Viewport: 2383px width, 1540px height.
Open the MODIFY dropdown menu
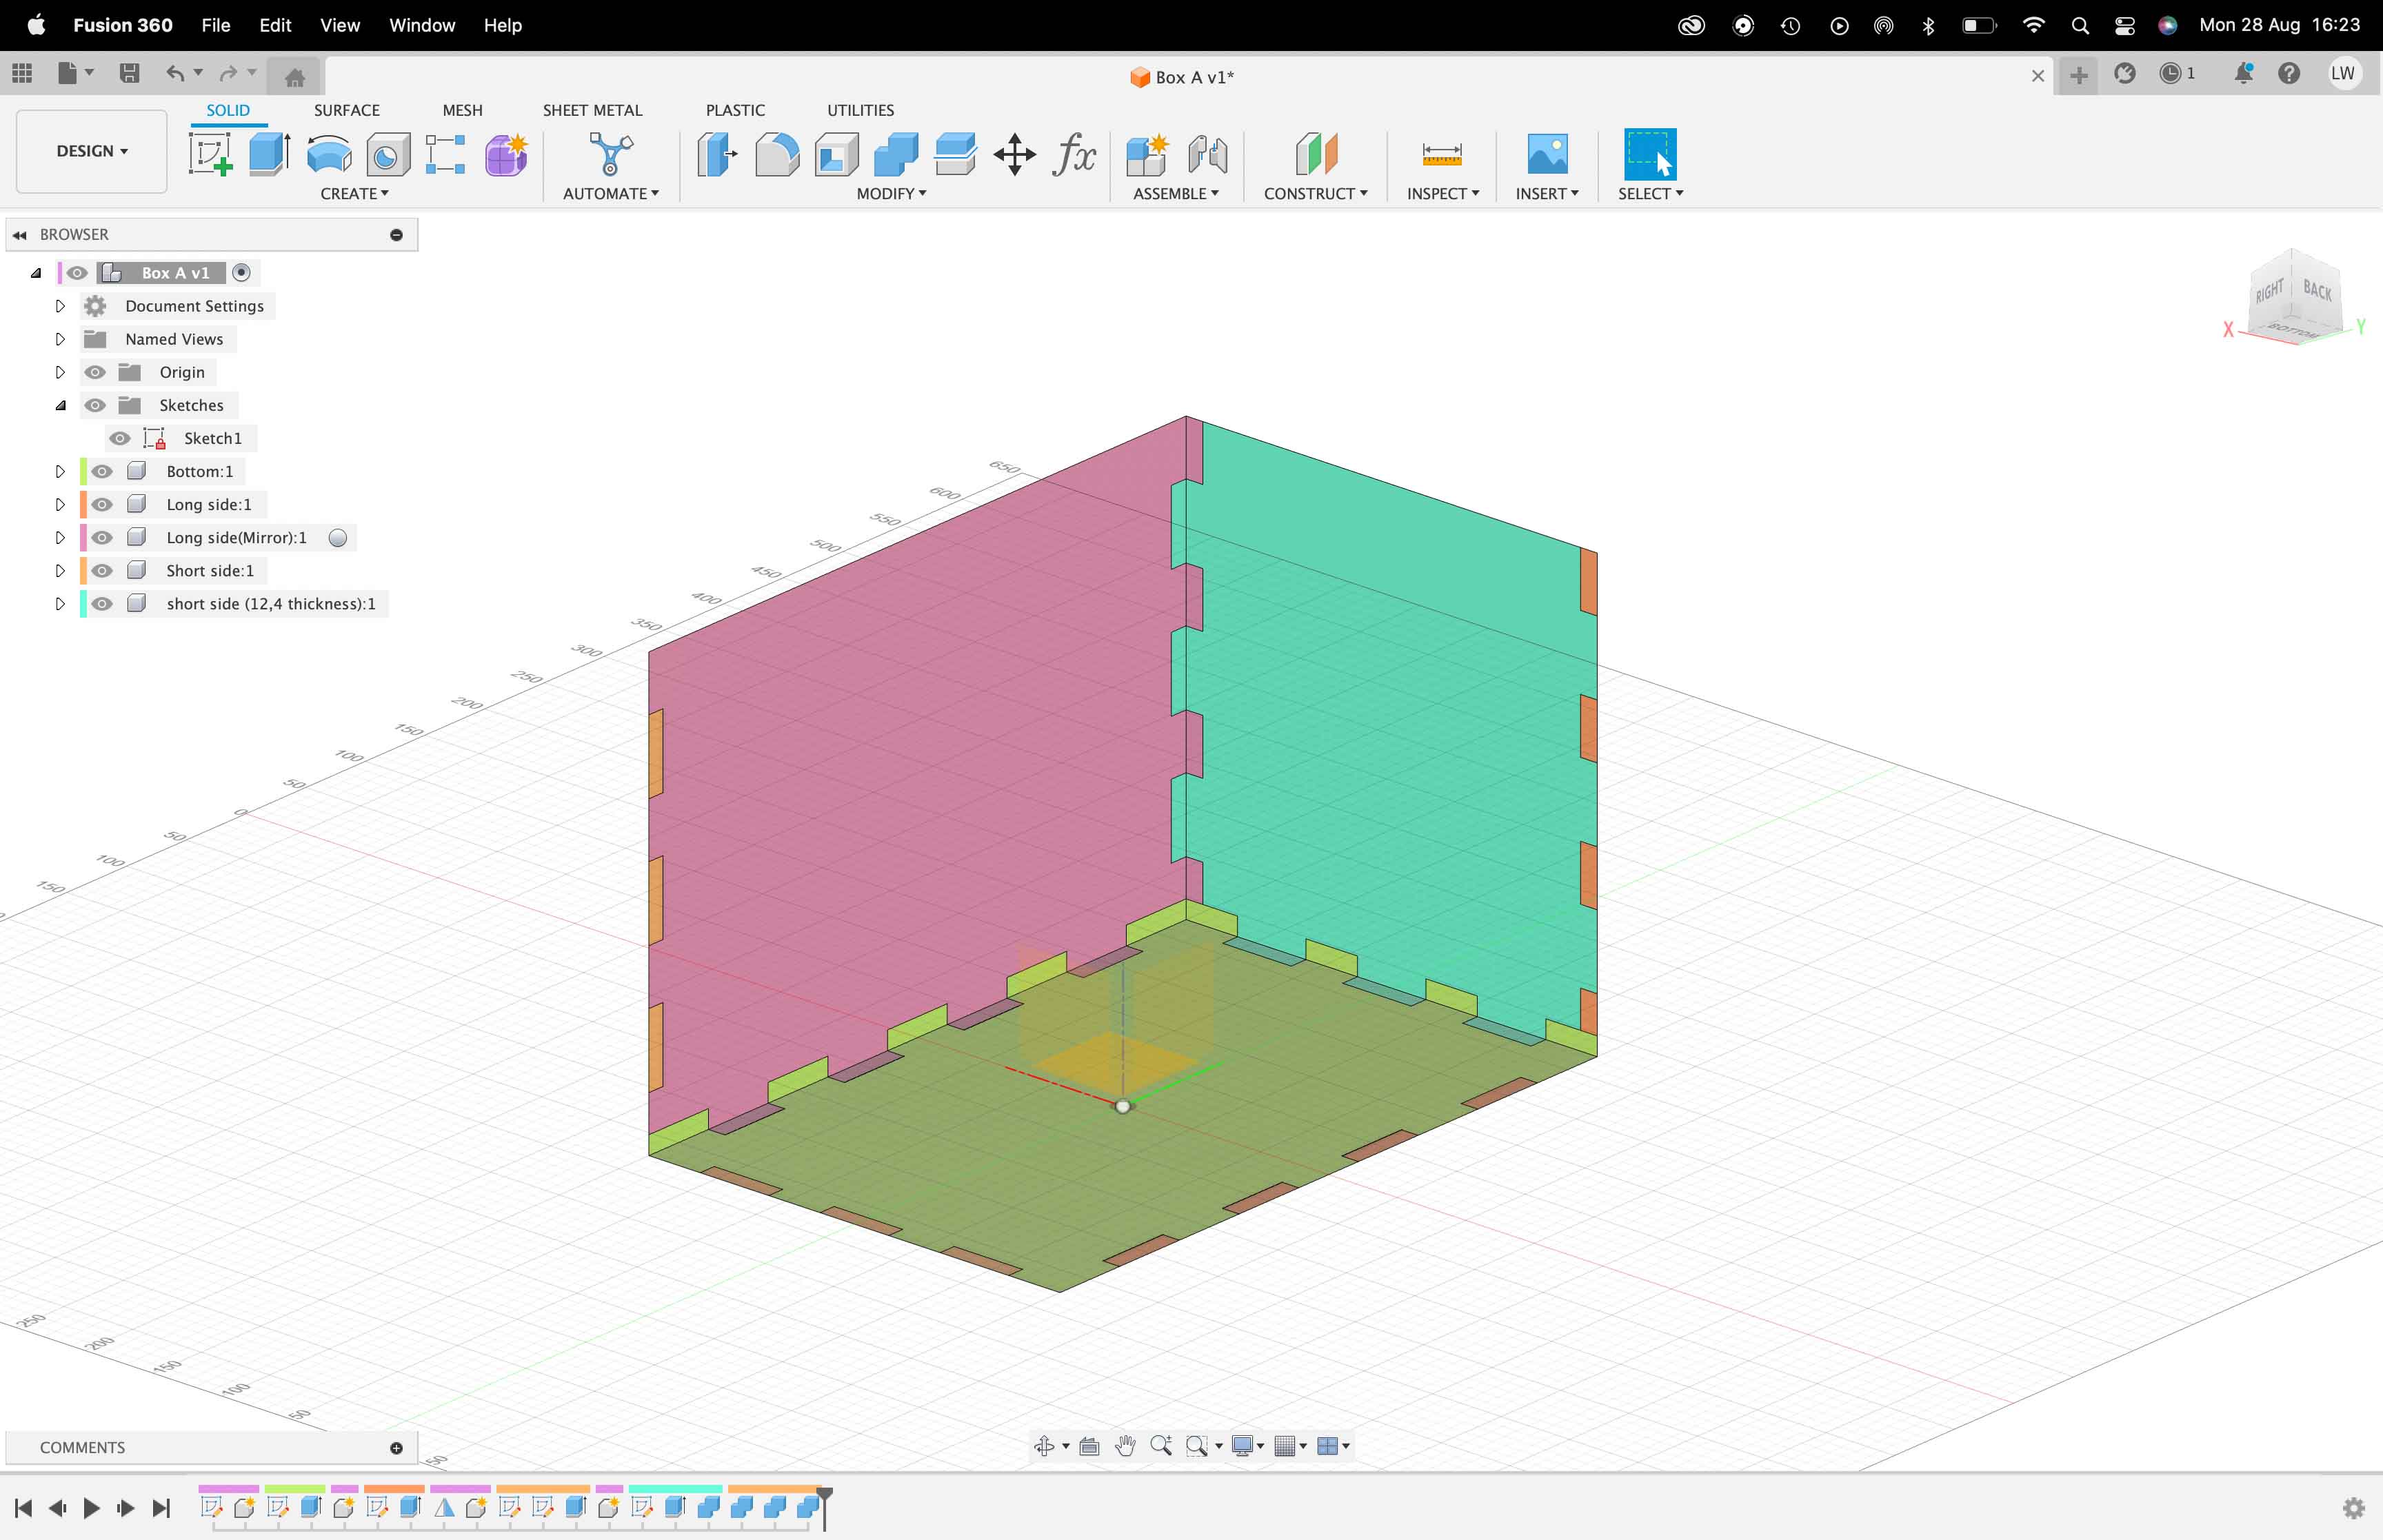(x=891, y=193)
